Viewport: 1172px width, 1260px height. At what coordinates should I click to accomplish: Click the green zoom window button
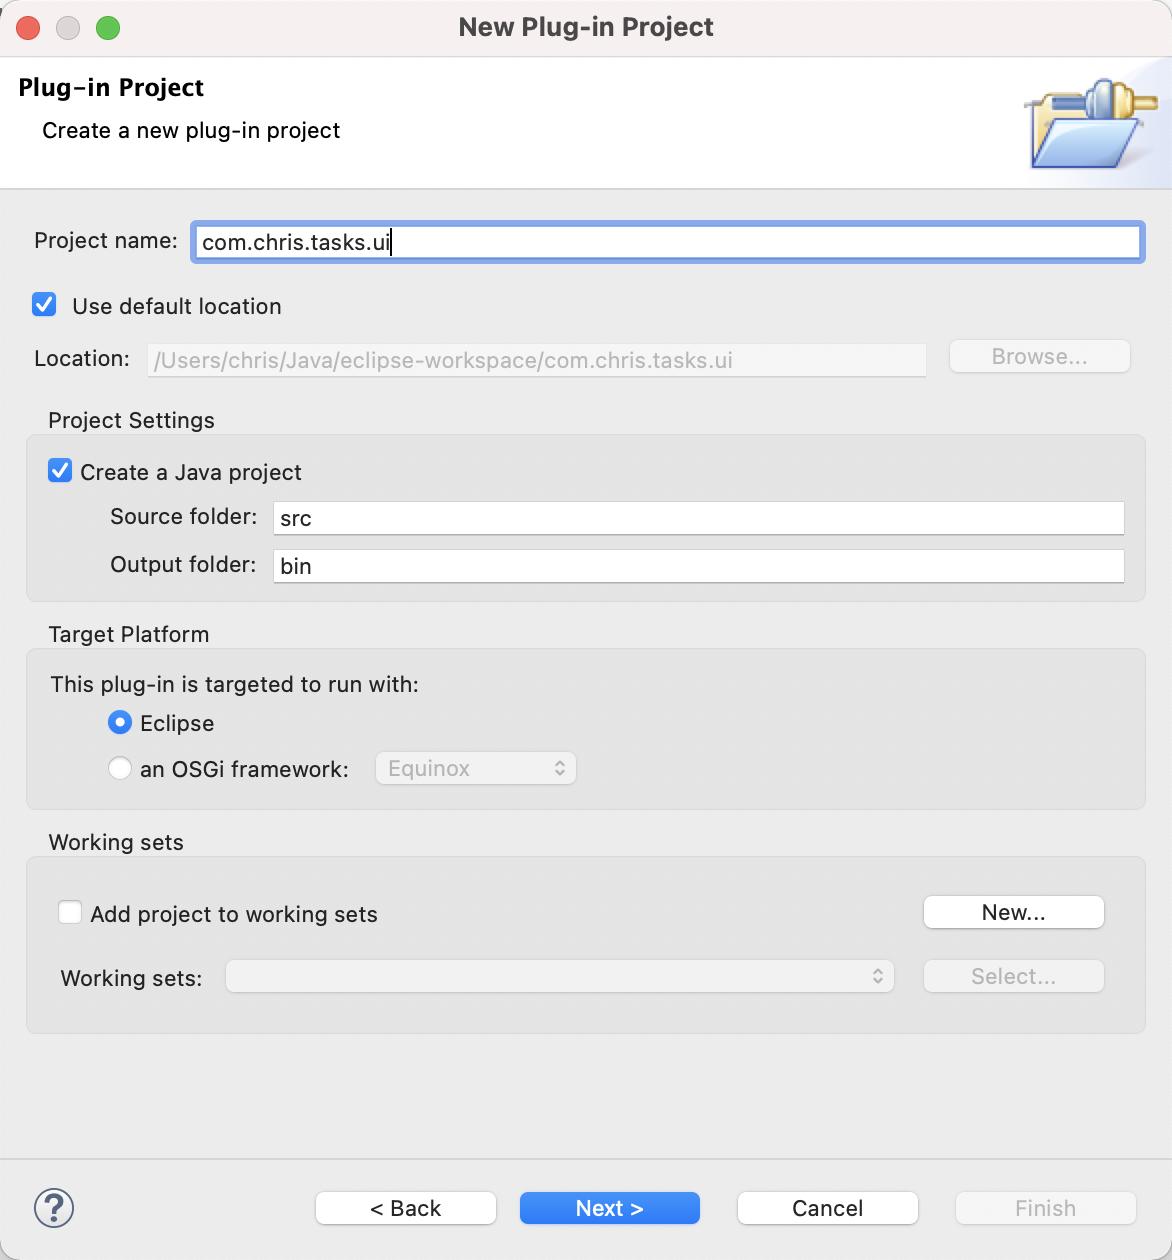click(x=108, y=28)
